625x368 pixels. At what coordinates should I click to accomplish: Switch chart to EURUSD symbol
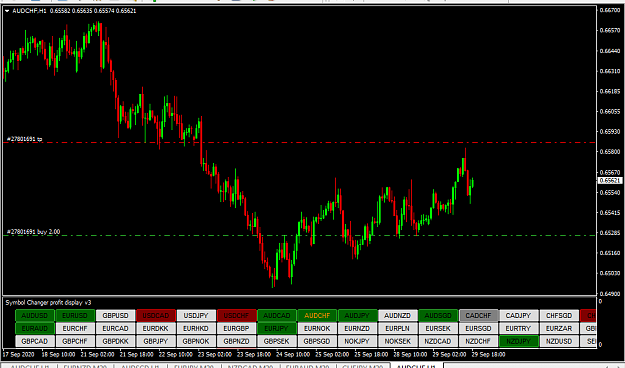tap(75, 315)
